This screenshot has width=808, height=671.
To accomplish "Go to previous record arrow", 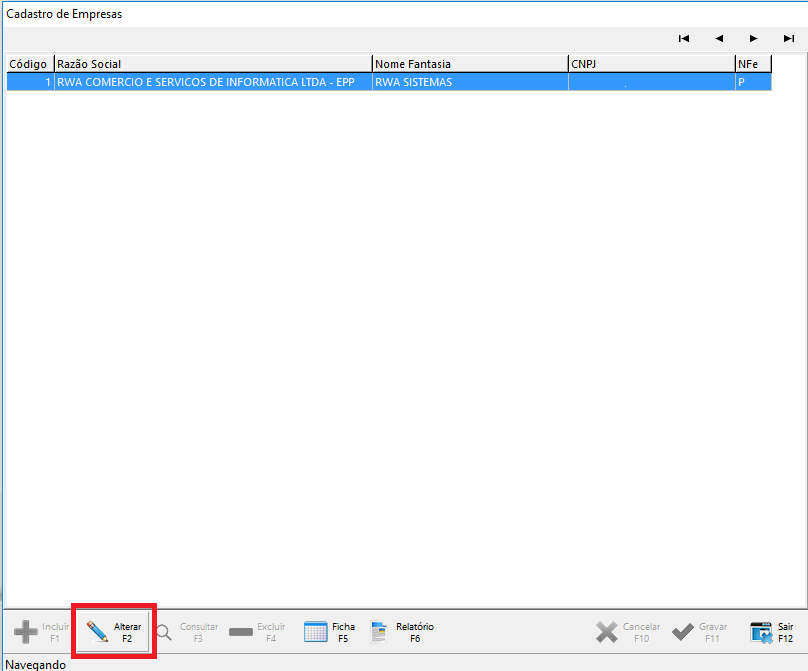I will tap(719, 39).
